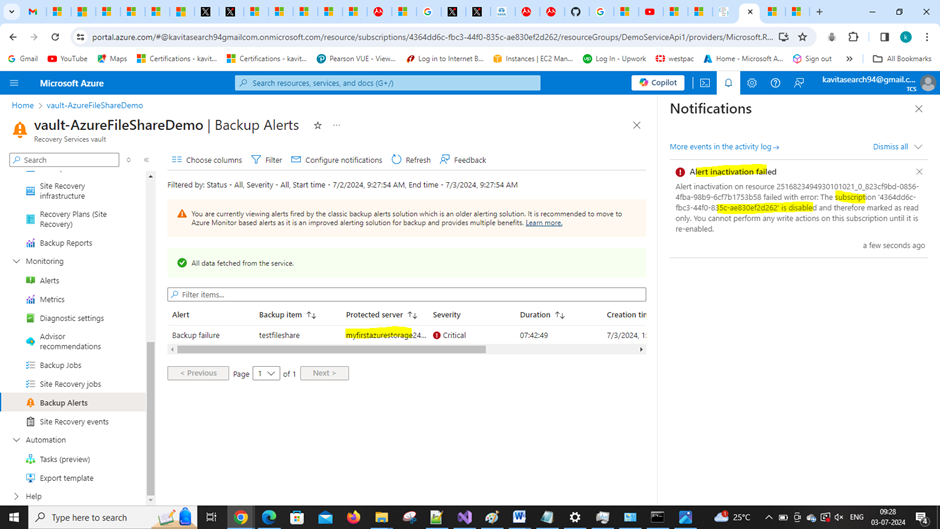Dismiss the Alert inactivation failed notification
This screenshot has width=940, height=529.
pyautogui.click(x=919, y=172)
